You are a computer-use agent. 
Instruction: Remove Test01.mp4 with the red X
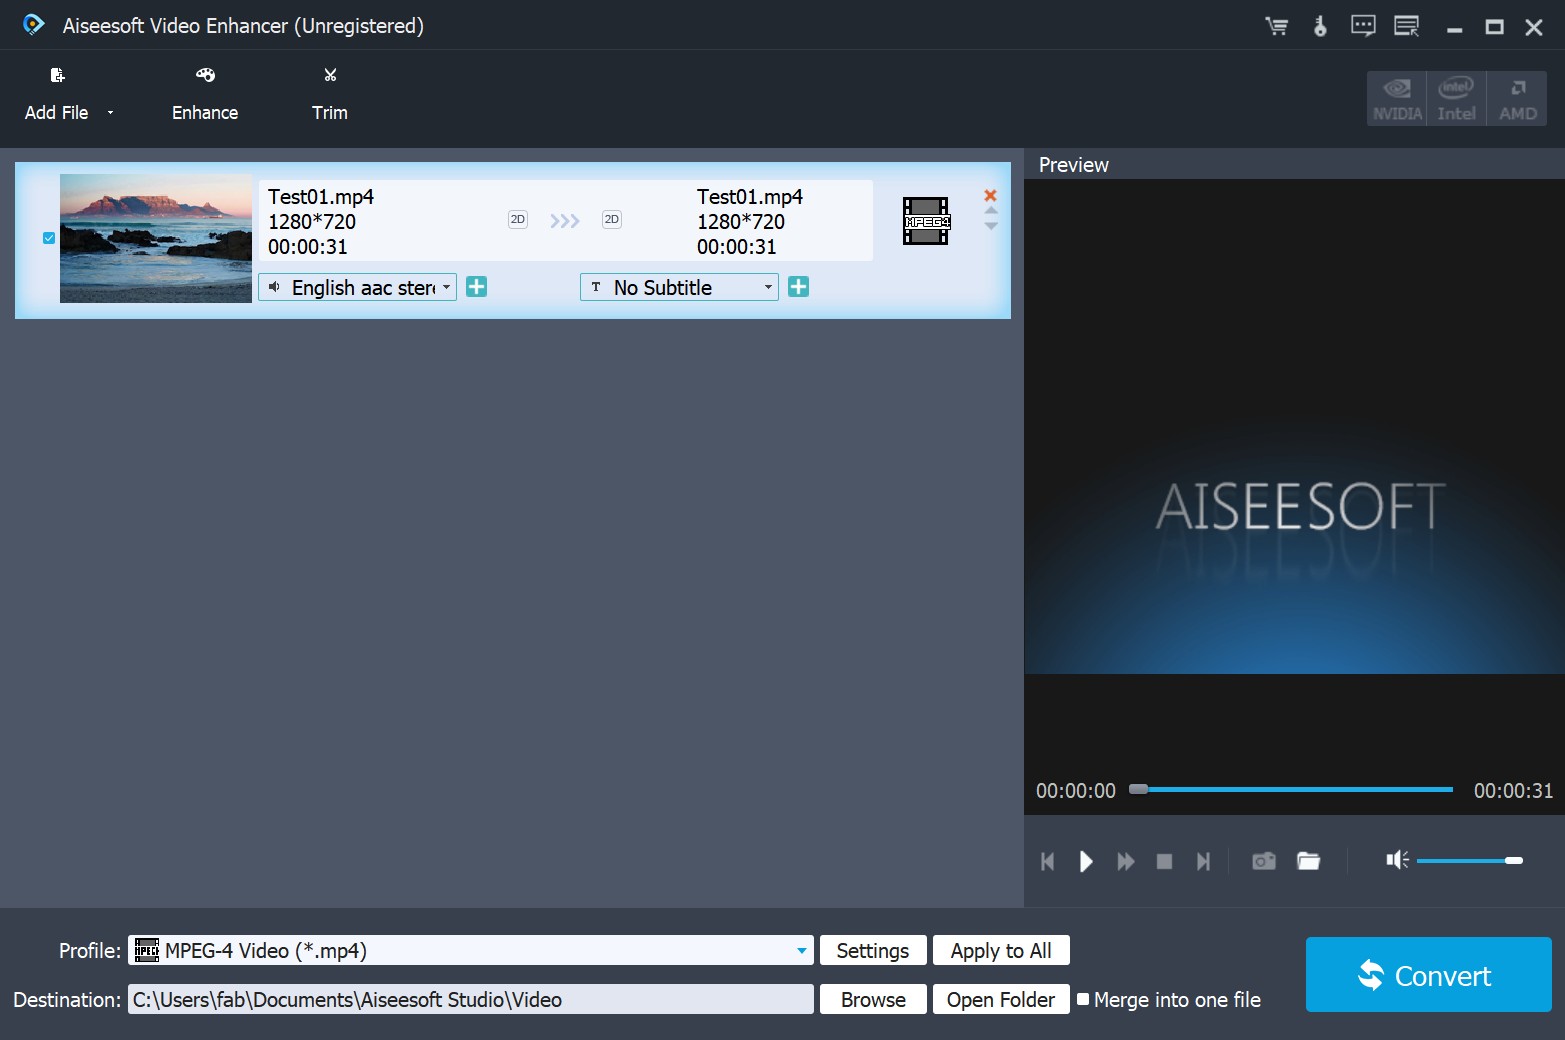[990, 196]
